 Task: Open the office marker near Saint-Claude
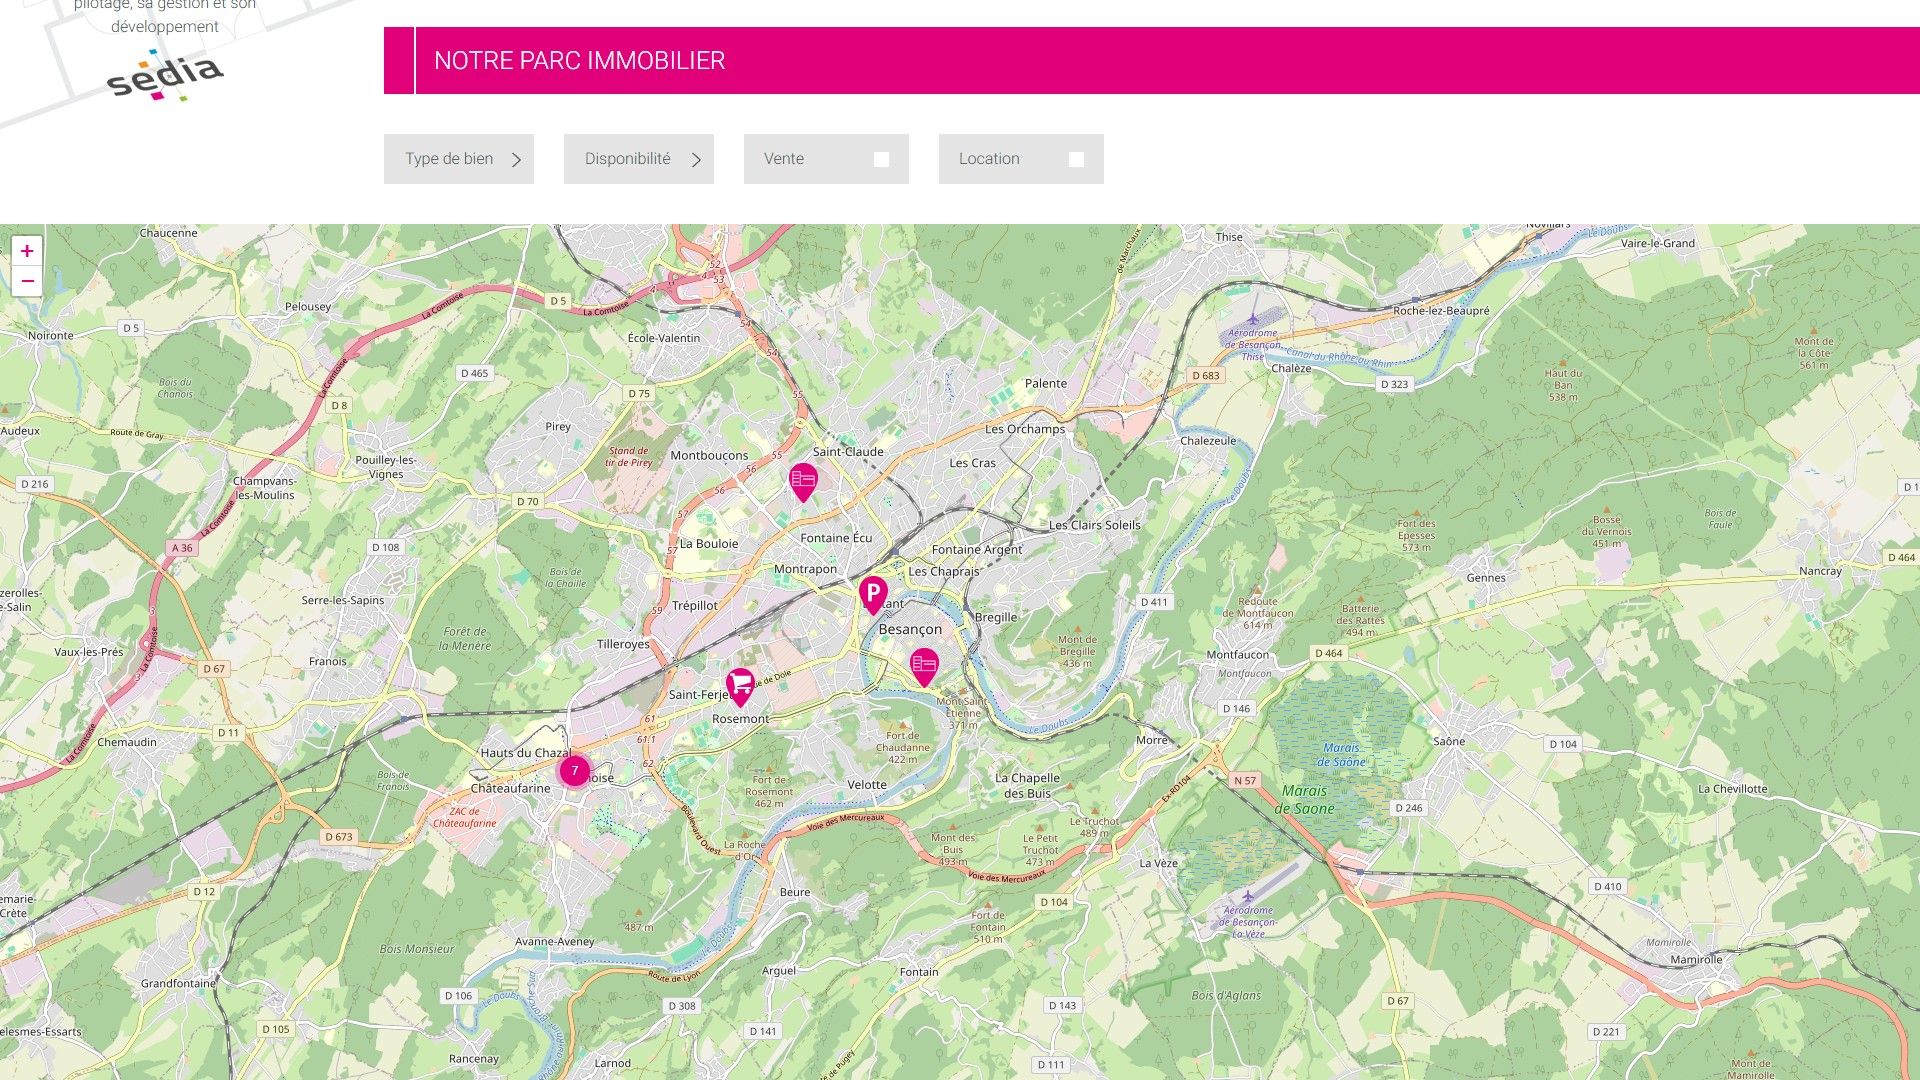803,482
